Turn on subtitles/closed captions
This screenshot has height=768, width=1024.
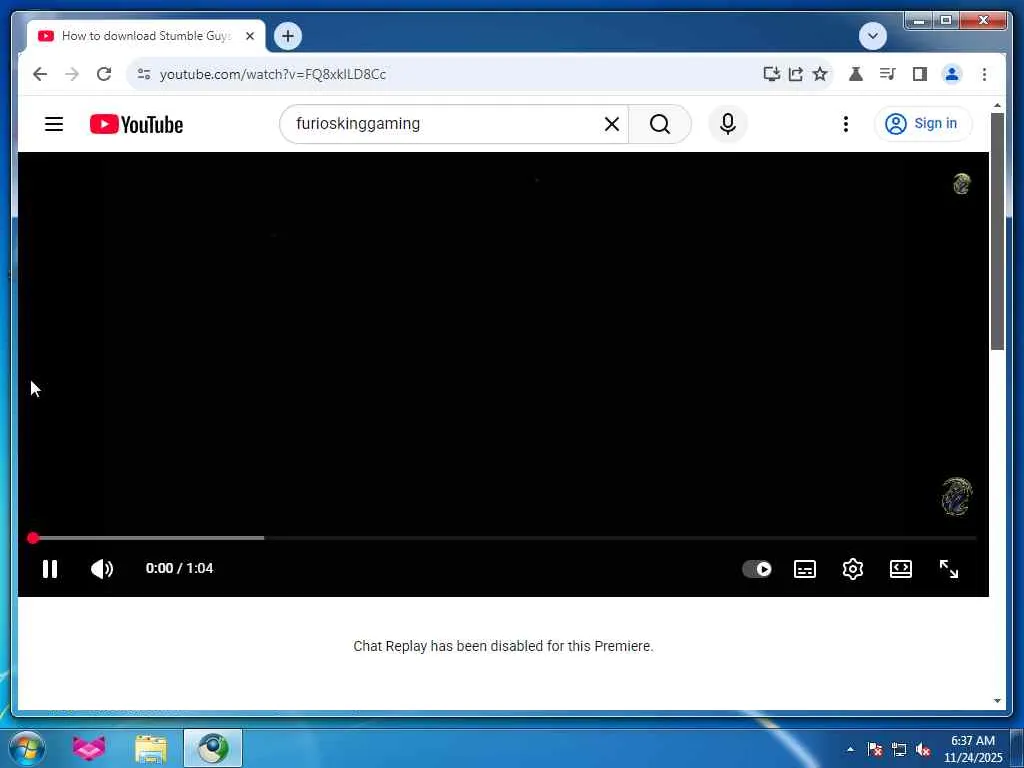point(805,569)
